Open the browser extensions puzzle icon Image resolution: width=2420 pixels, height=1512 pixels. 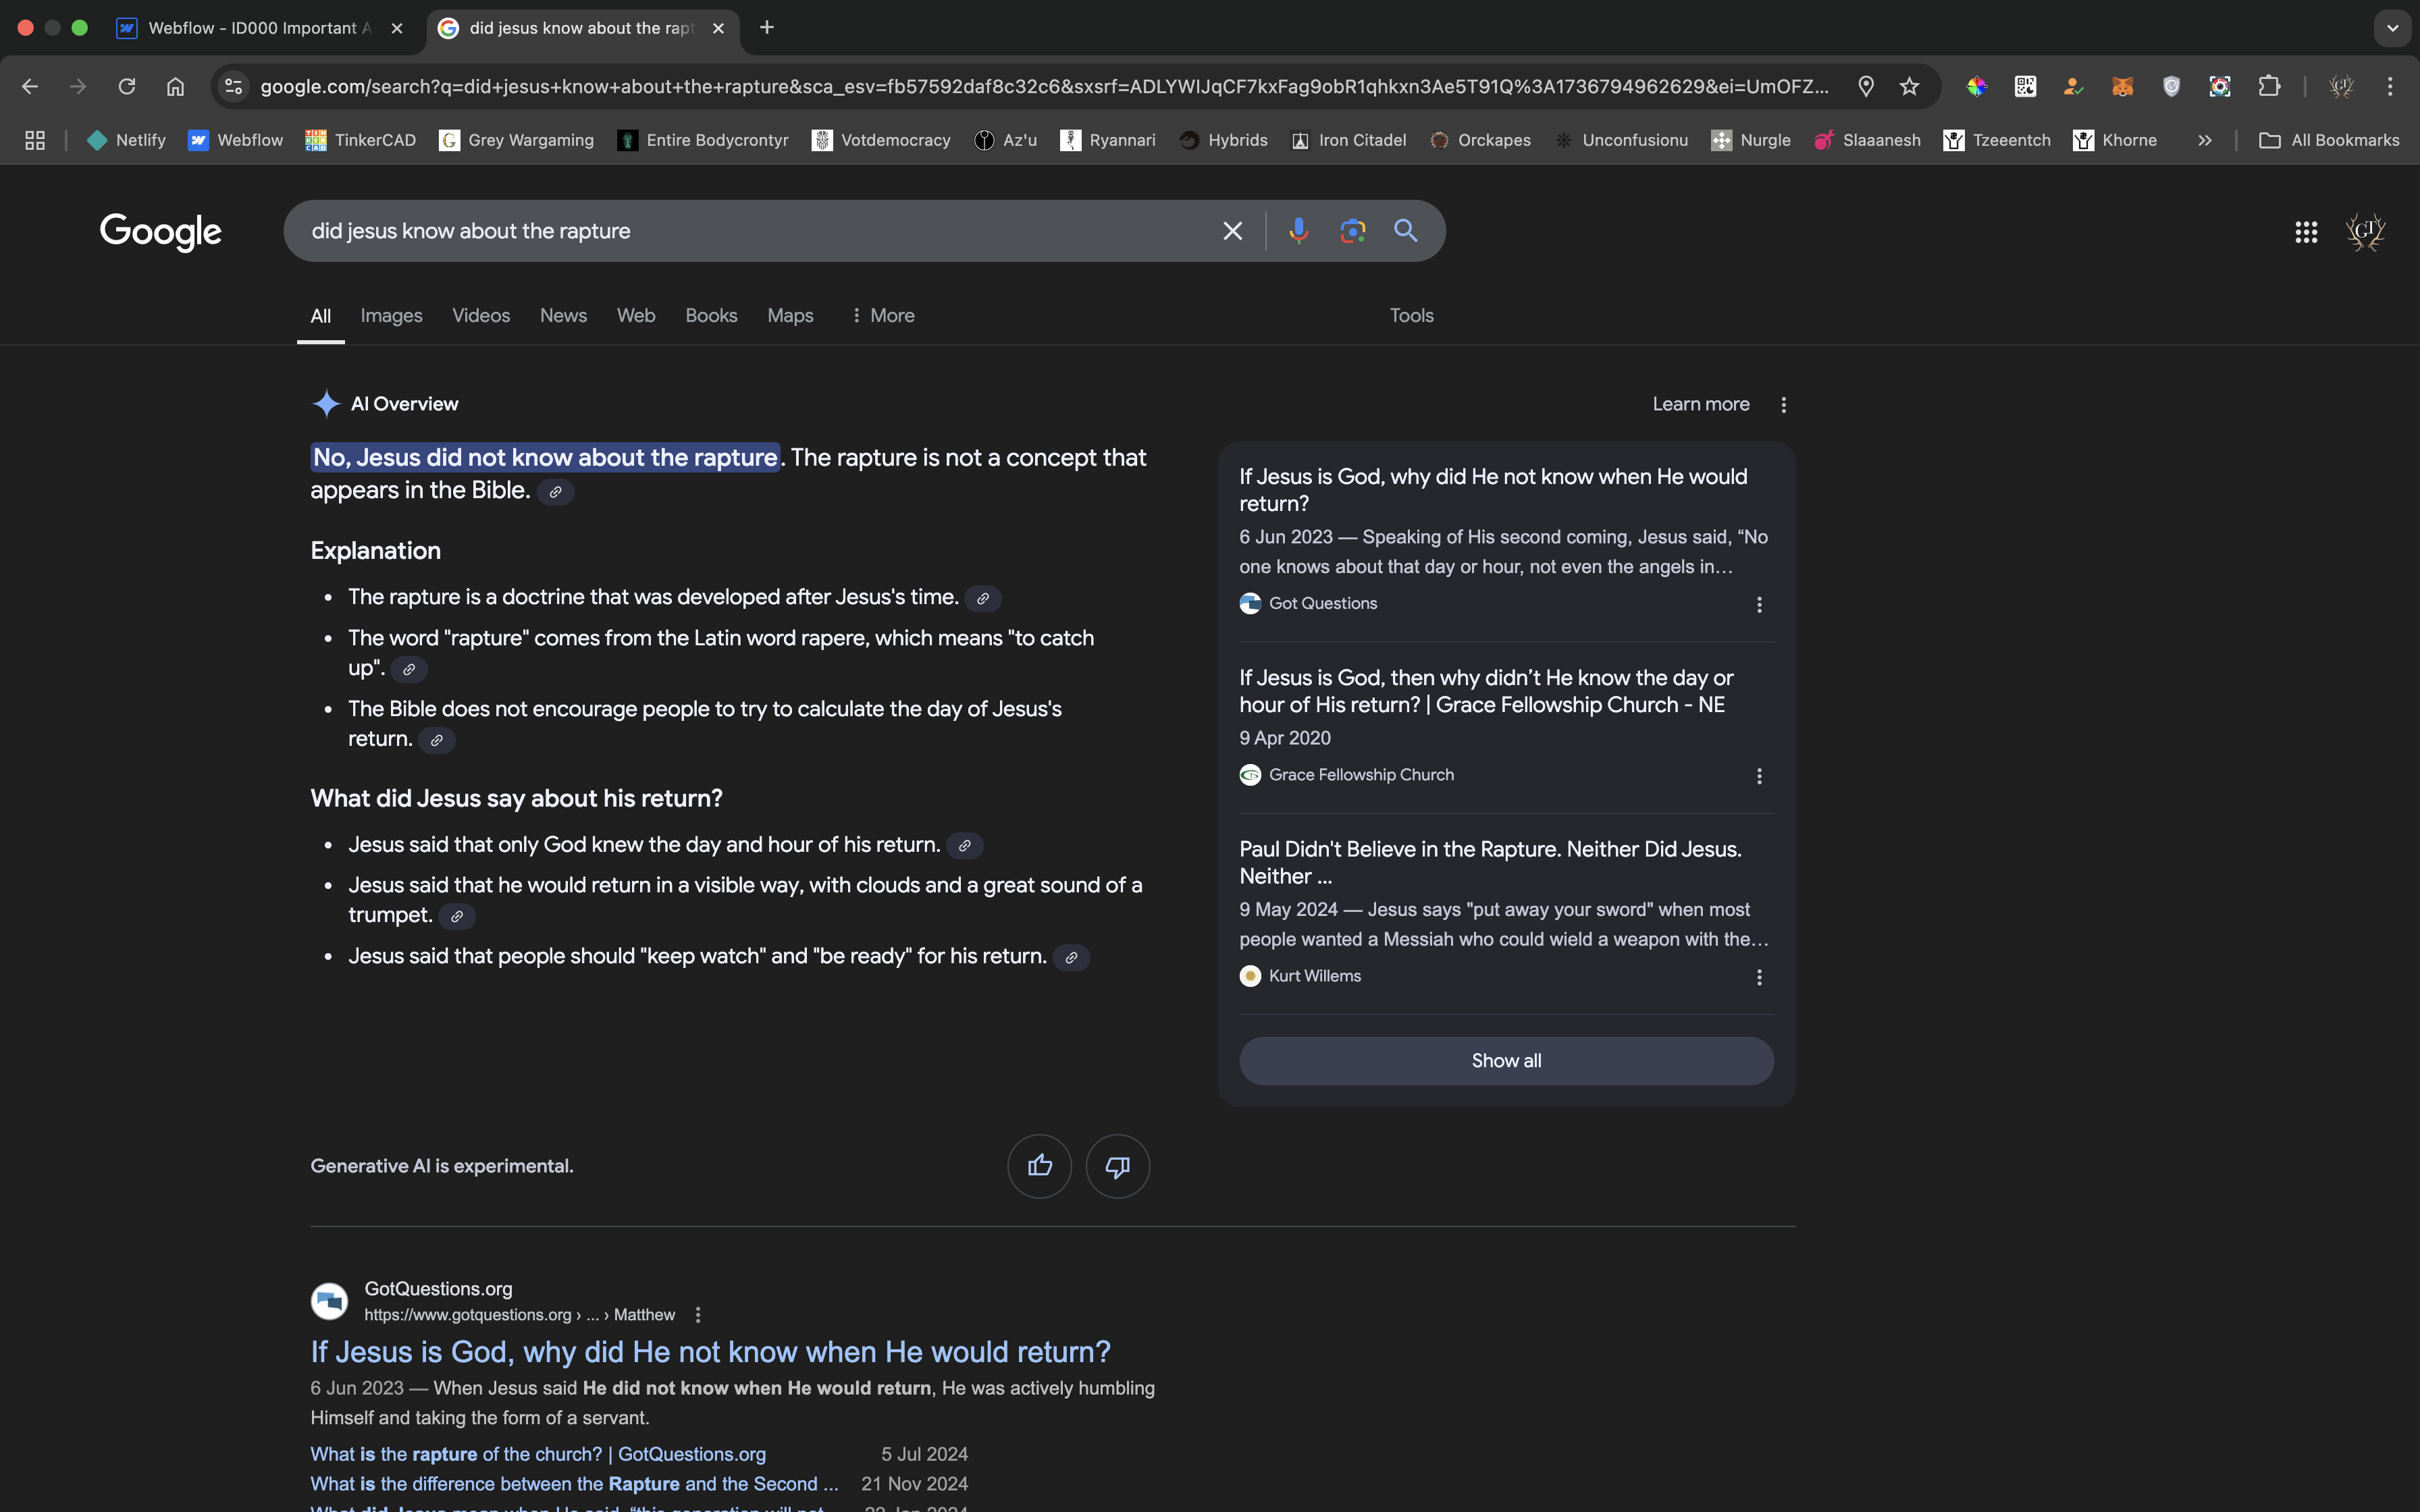tap(2269, 87)
